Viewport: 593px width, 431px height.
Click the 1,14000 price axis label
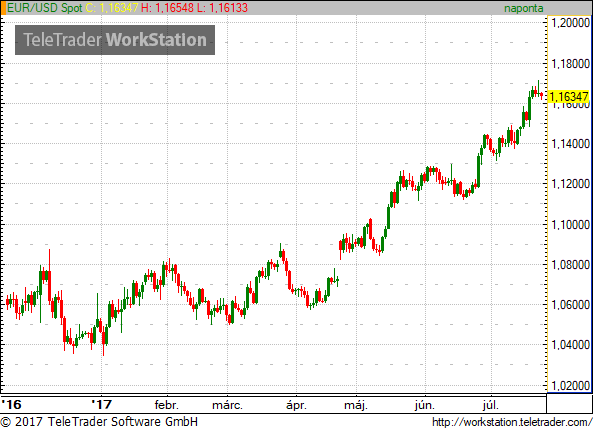pos(570,144)
